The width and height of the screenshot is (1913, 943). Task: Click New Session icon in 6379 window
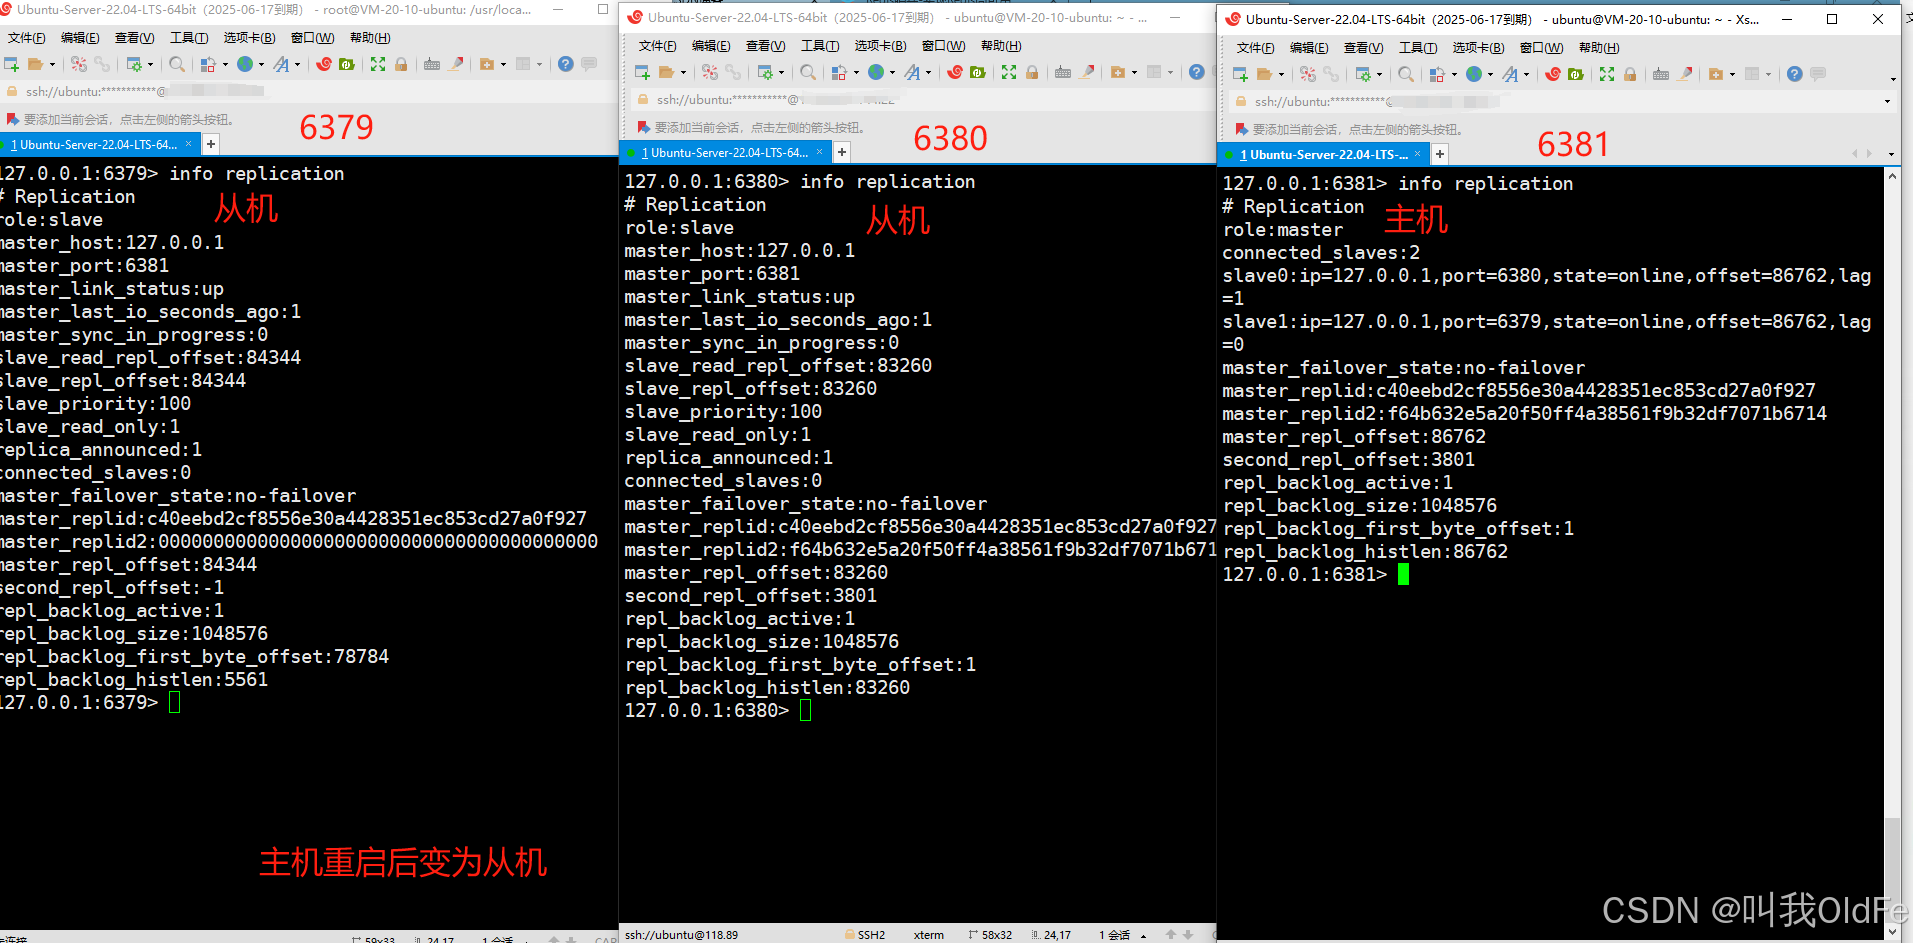[x=11, y=64]
